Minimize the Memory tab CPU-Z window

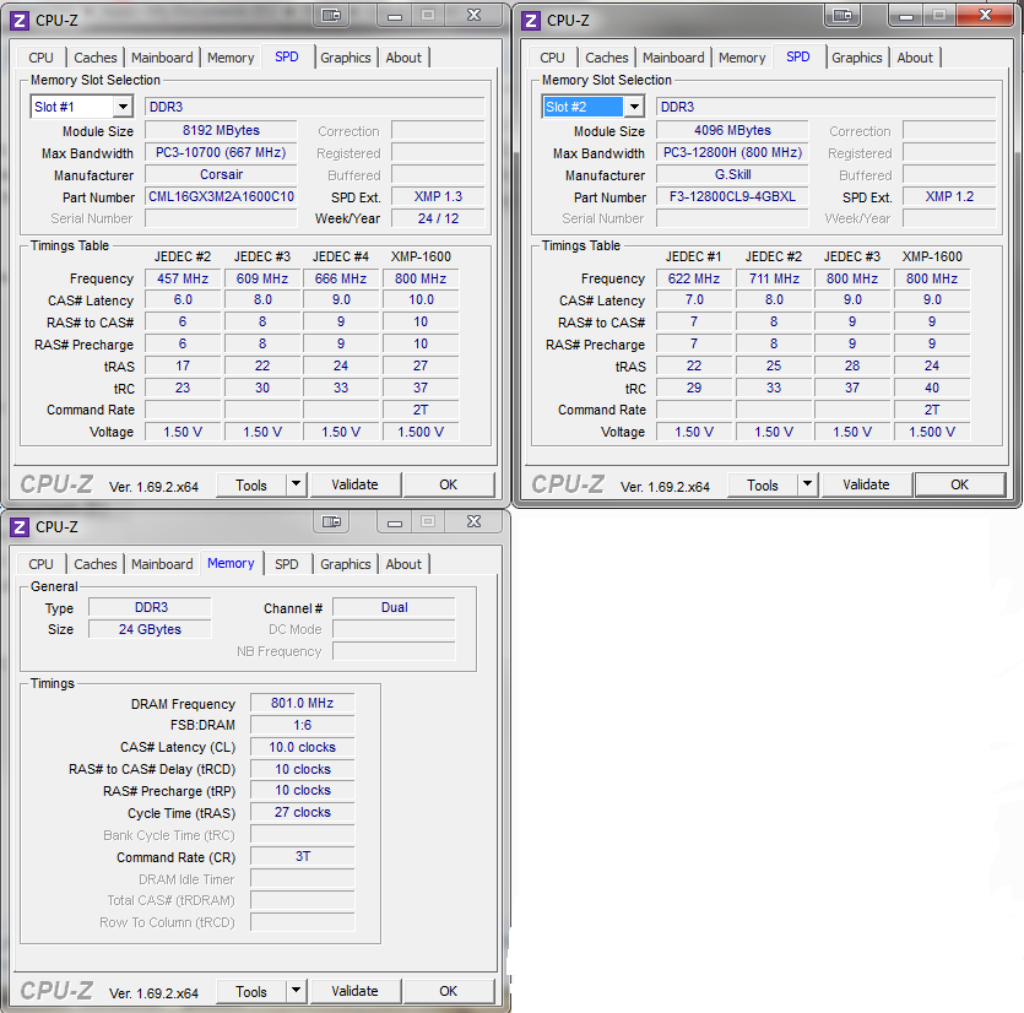(x=394, y=522)
